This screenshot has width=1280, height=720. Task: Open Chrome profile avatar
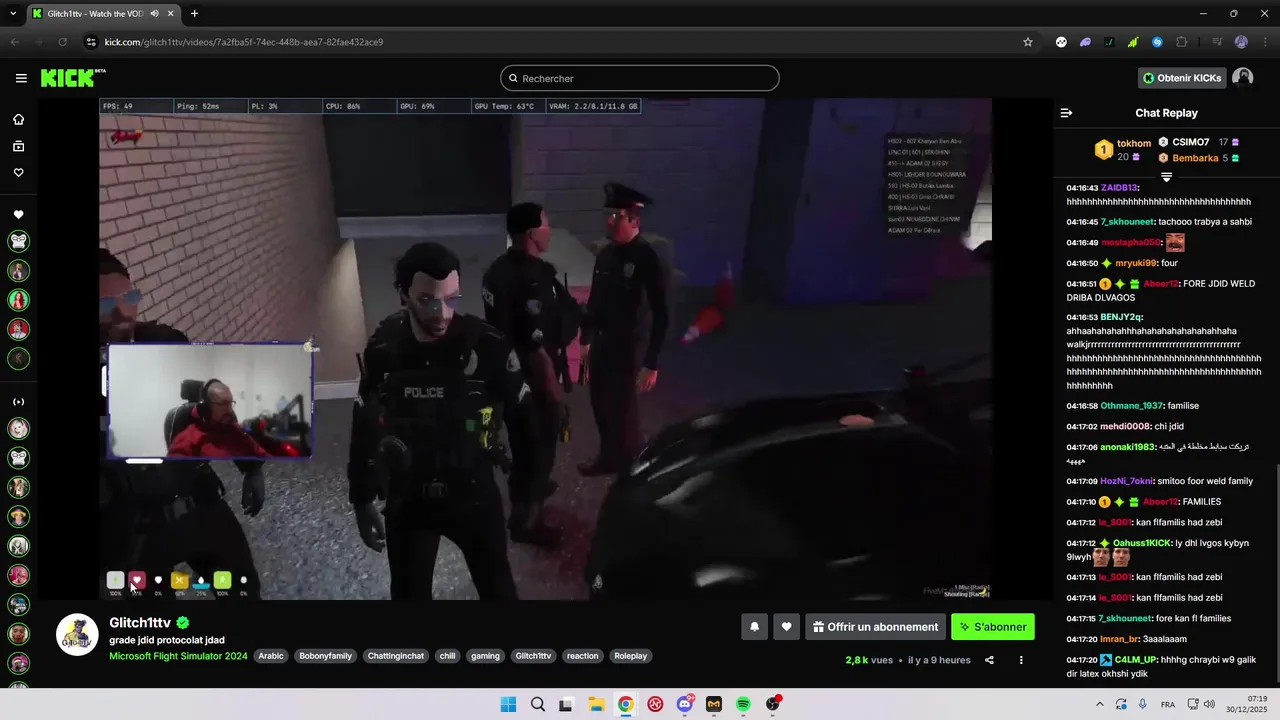(1241, 42)
